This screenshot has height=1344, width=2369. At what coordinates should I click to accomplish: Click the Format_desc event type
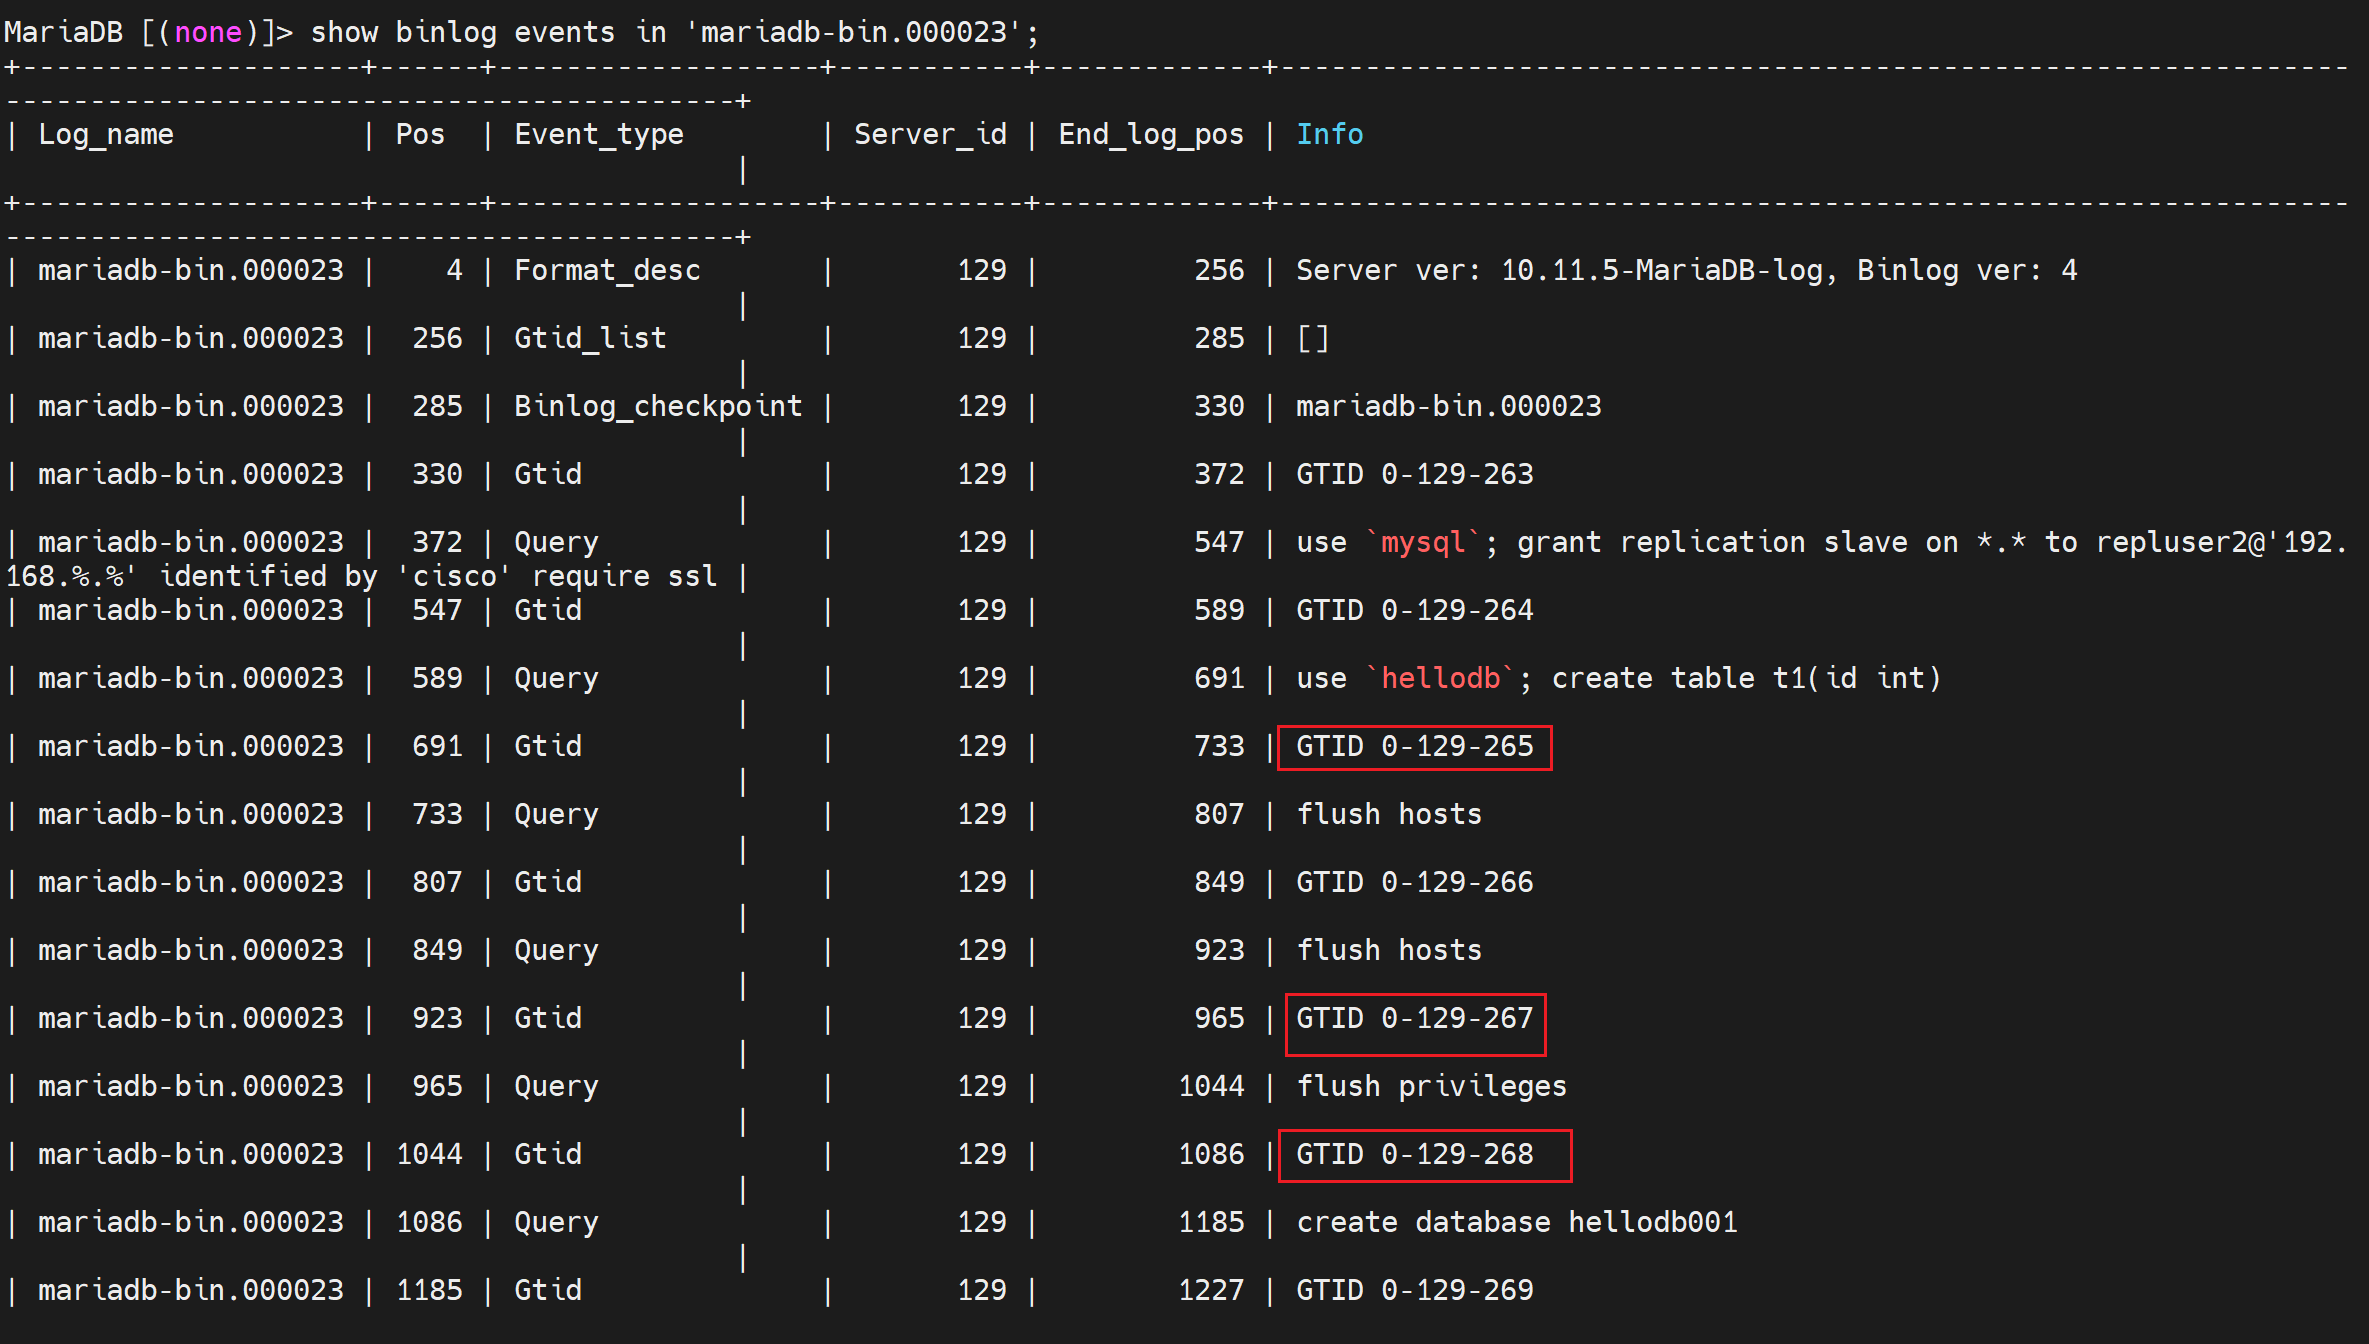[607, 271]
